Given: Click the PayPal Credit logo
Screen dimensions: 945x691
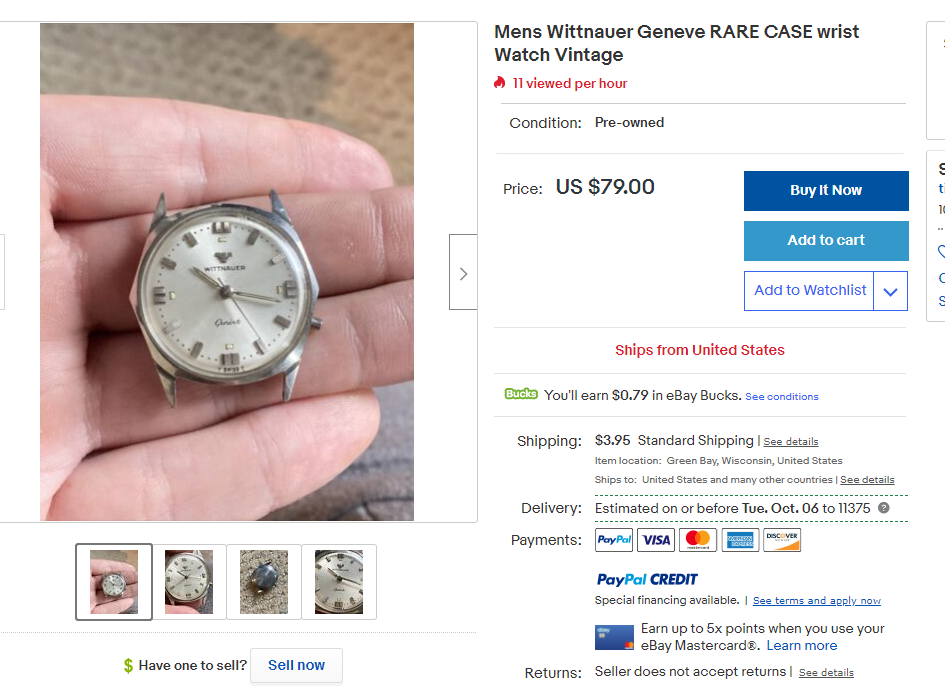Looking at the screenshot, I should coord(647,580).
